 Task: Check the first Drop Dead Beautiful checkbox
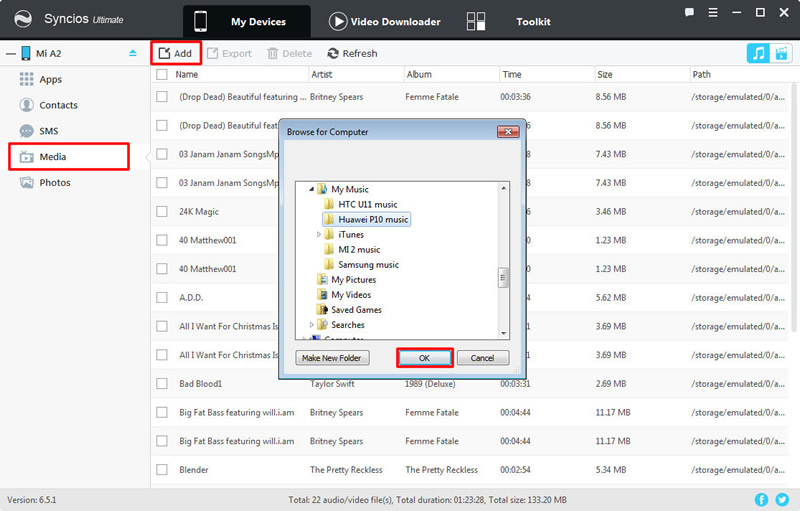tap(162, 96)
